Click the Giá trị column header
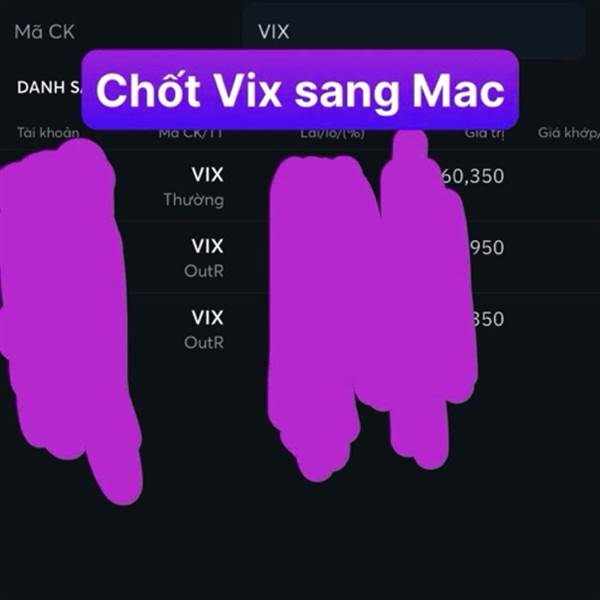 click(x=484, y=133)
